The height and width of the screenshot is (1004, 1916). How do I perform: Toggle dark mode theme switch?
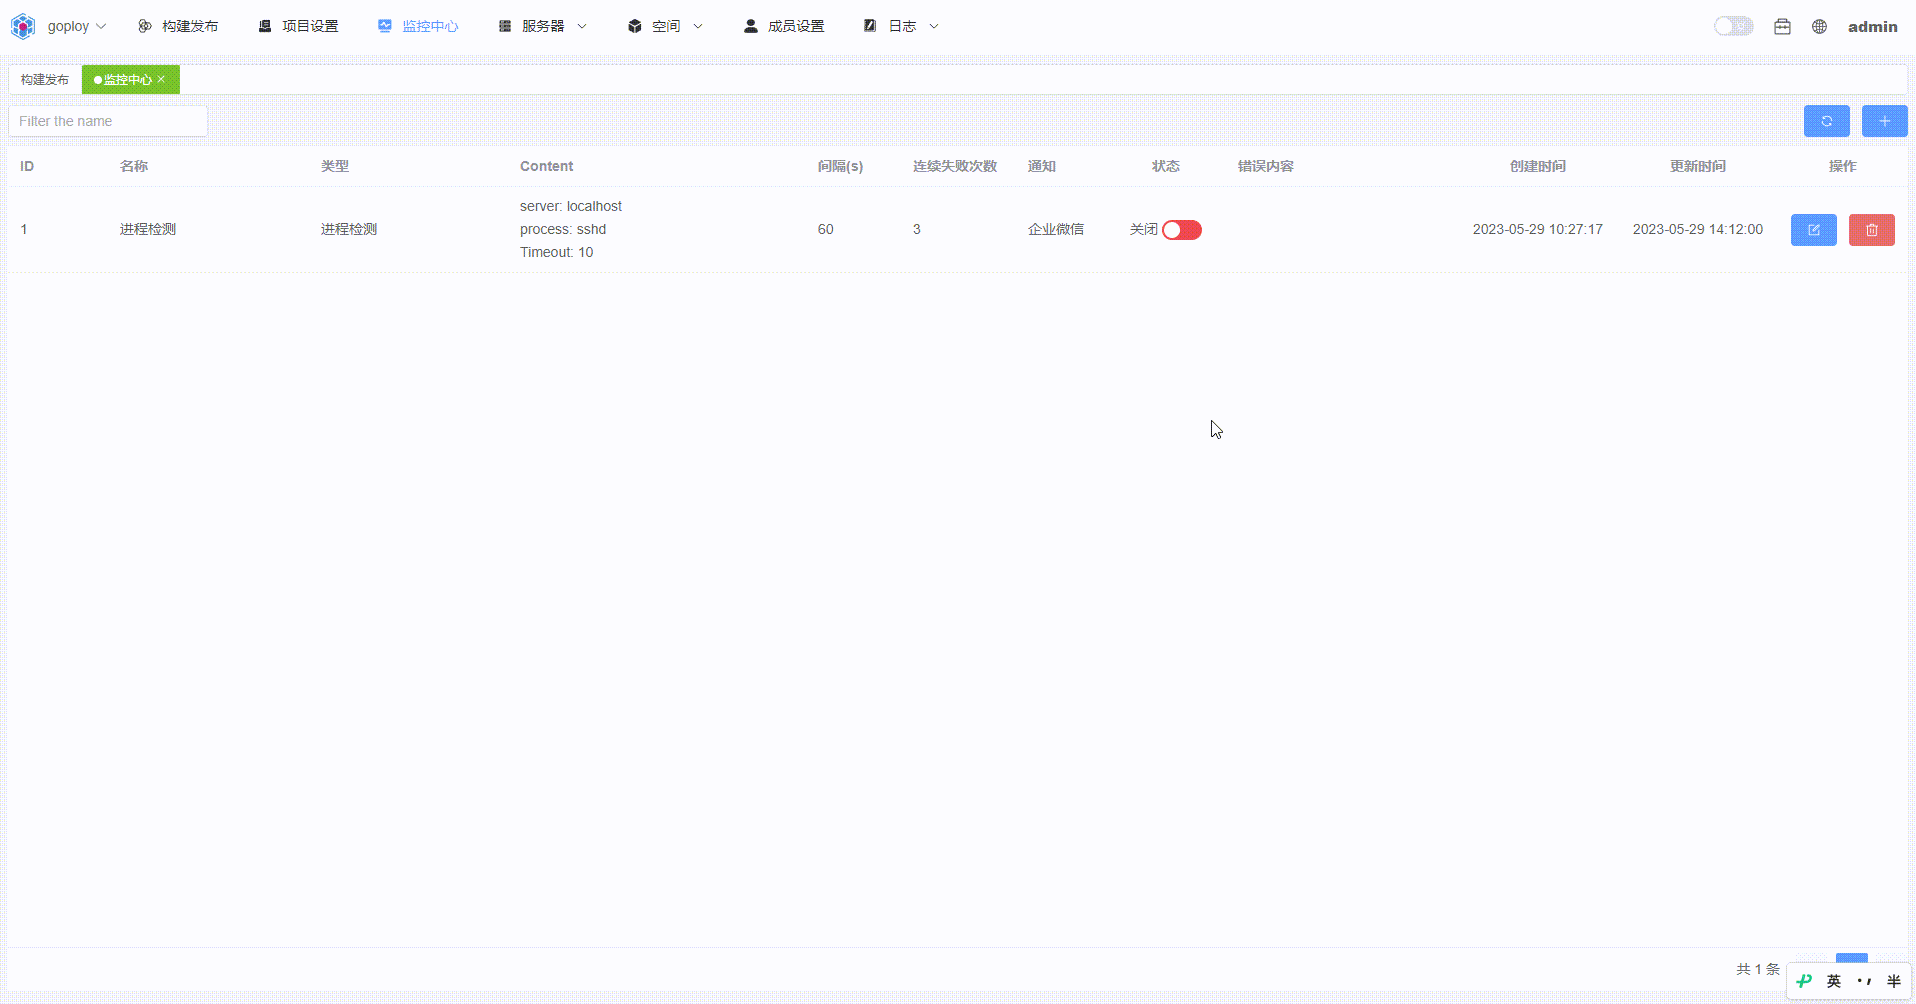click(x=1733, y=26)
